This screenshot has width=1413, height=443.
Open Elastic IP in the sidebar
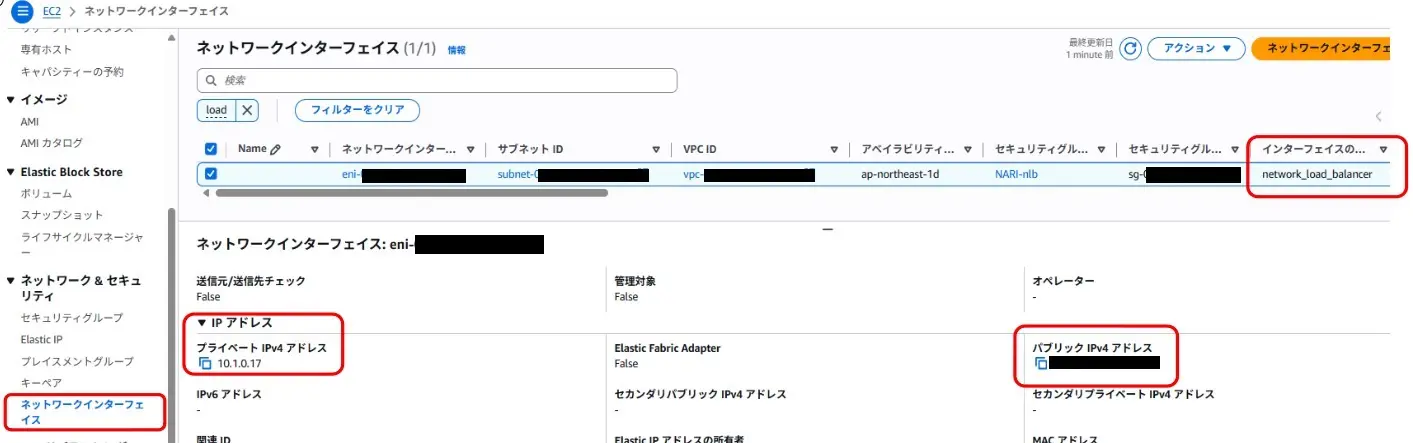coord(42,339)
